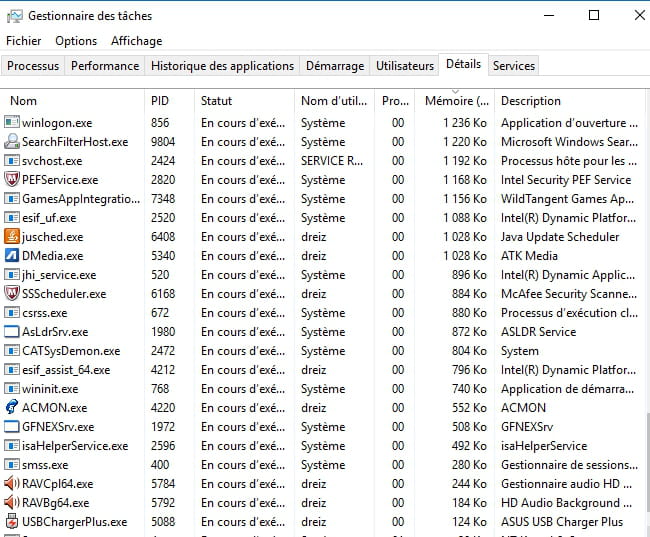Screen dimensions: 650x537
Task: Click PID 2424 of svchost.exe
Action: pos(163,160)
